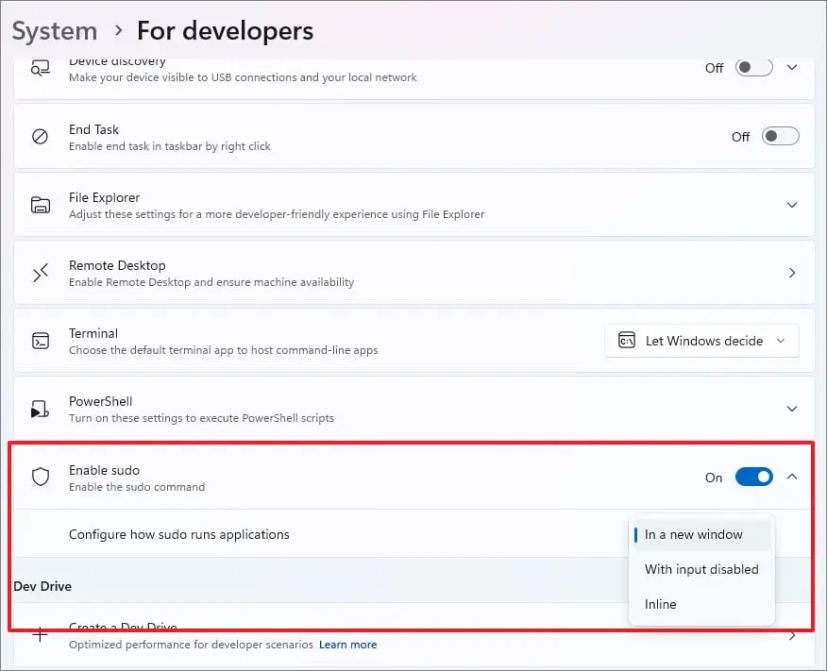Turn off the Enable sudo toggle

(x=754, y=477)
